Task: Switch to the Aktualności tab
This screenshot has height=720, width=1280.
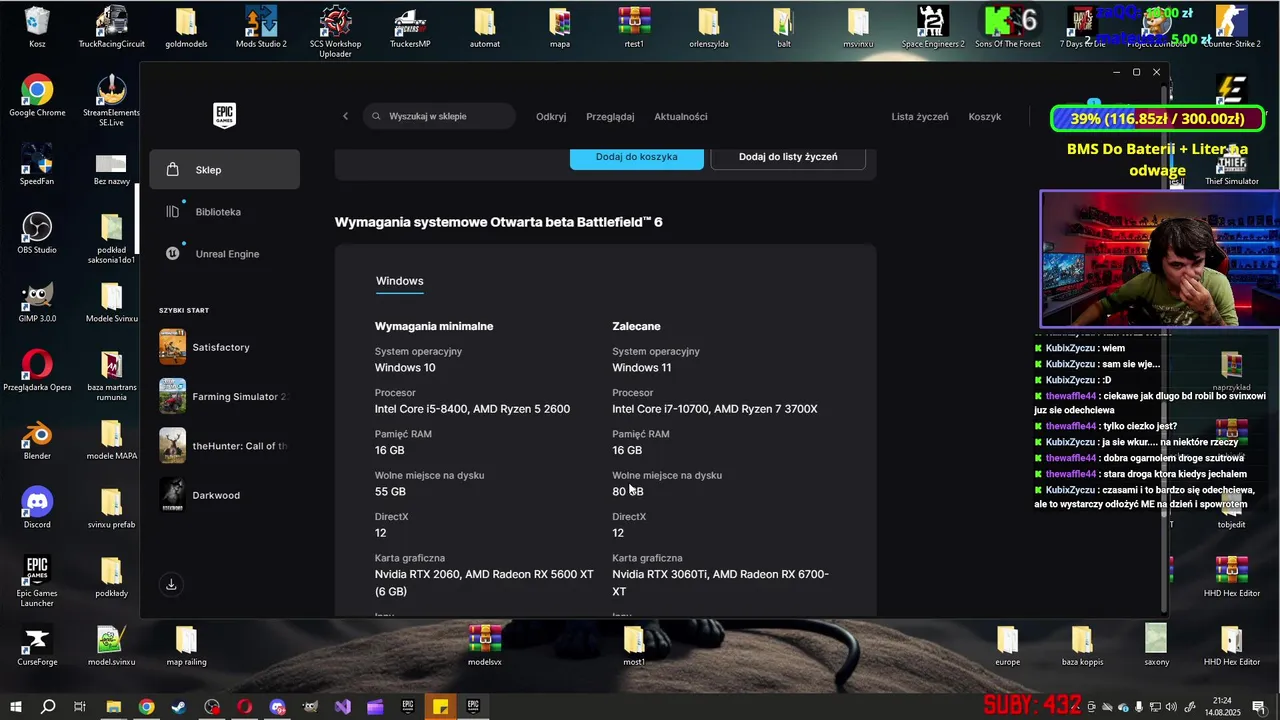Action: [681, 117]
